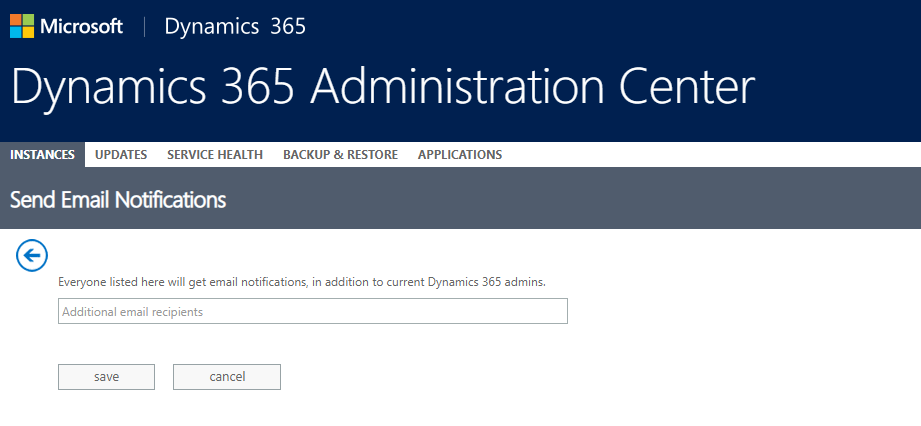Click "Dynamics 365 admins" in the description

(486, 283)
